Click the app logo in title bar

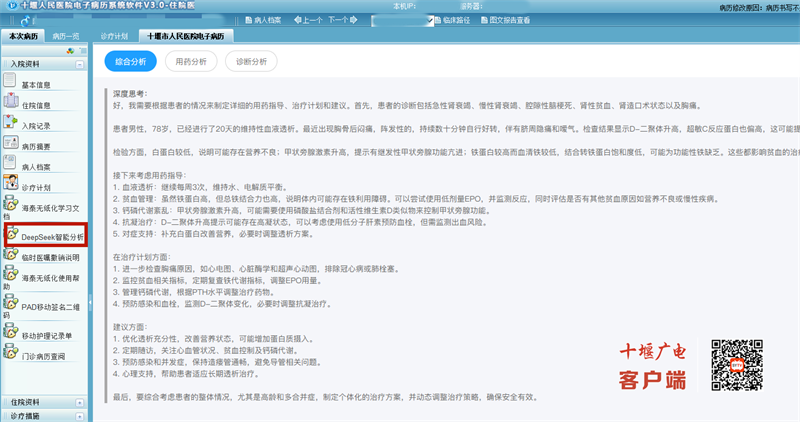coord(12,6)
